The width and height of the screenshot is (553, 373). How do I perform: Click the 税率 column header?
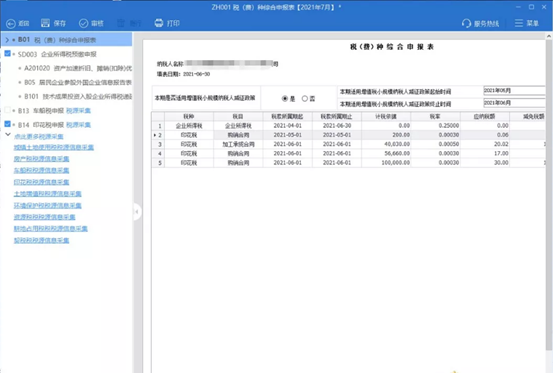tap(436, 116)
